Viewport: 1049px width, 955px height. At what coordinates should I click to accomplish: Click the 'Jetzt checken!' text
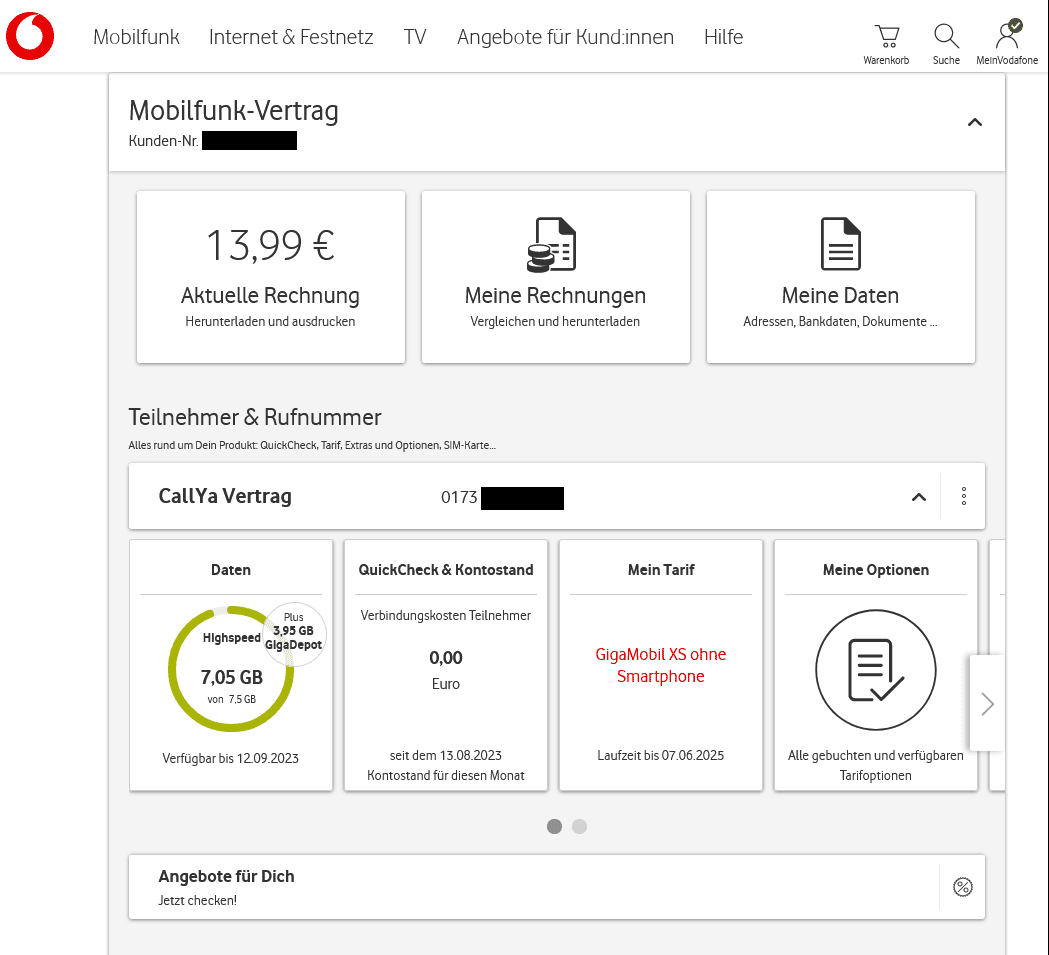tap(197, 900)
